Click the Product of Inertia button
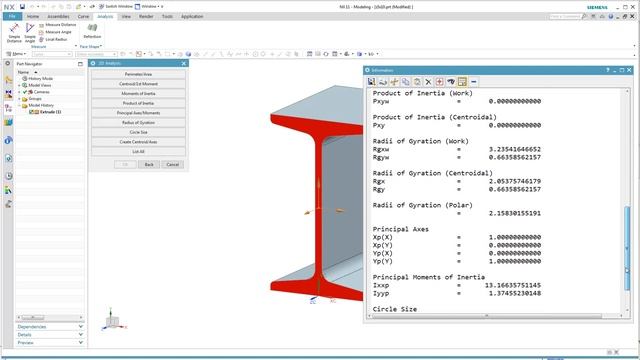This screenshot has width=640, height=360. (x=138, y=103)
